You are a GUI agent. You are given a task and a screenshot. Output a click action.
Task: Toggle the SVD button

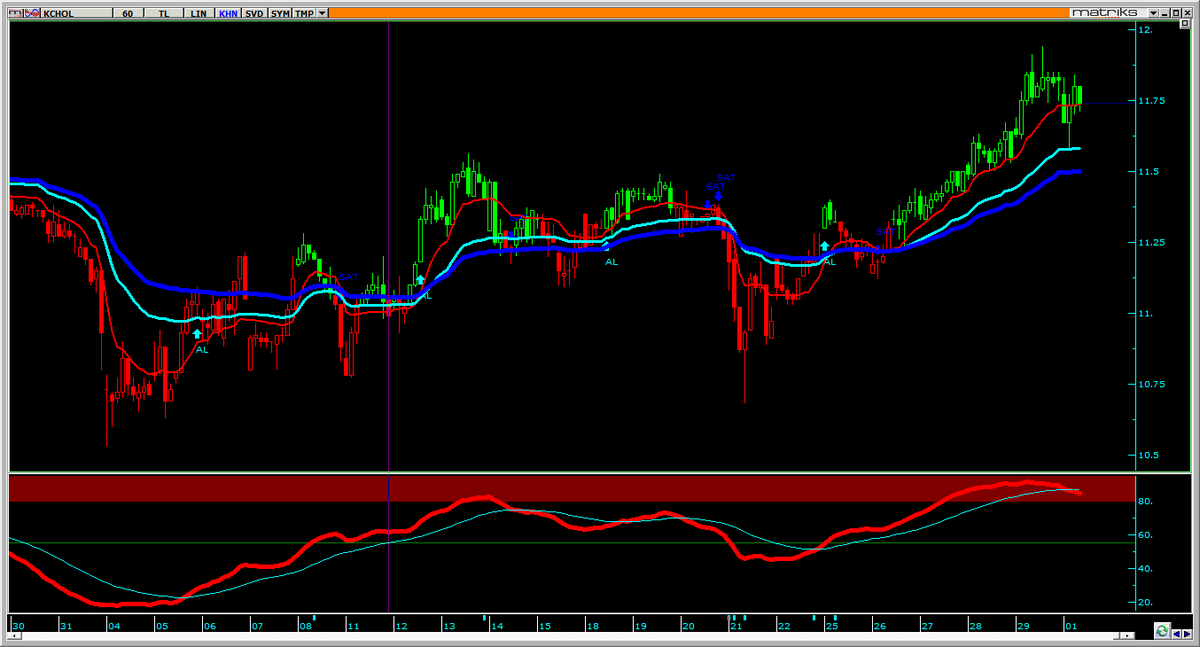(254, 14)
